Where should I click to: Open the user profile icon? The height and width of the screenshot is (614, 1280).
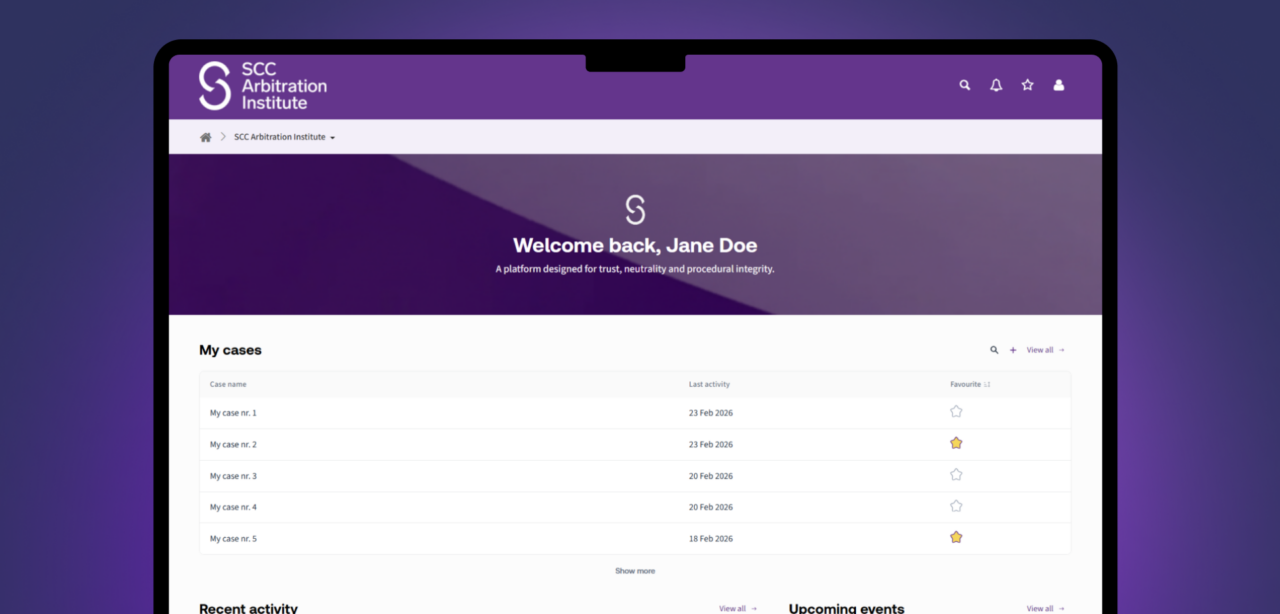(x=1058, y=86)
